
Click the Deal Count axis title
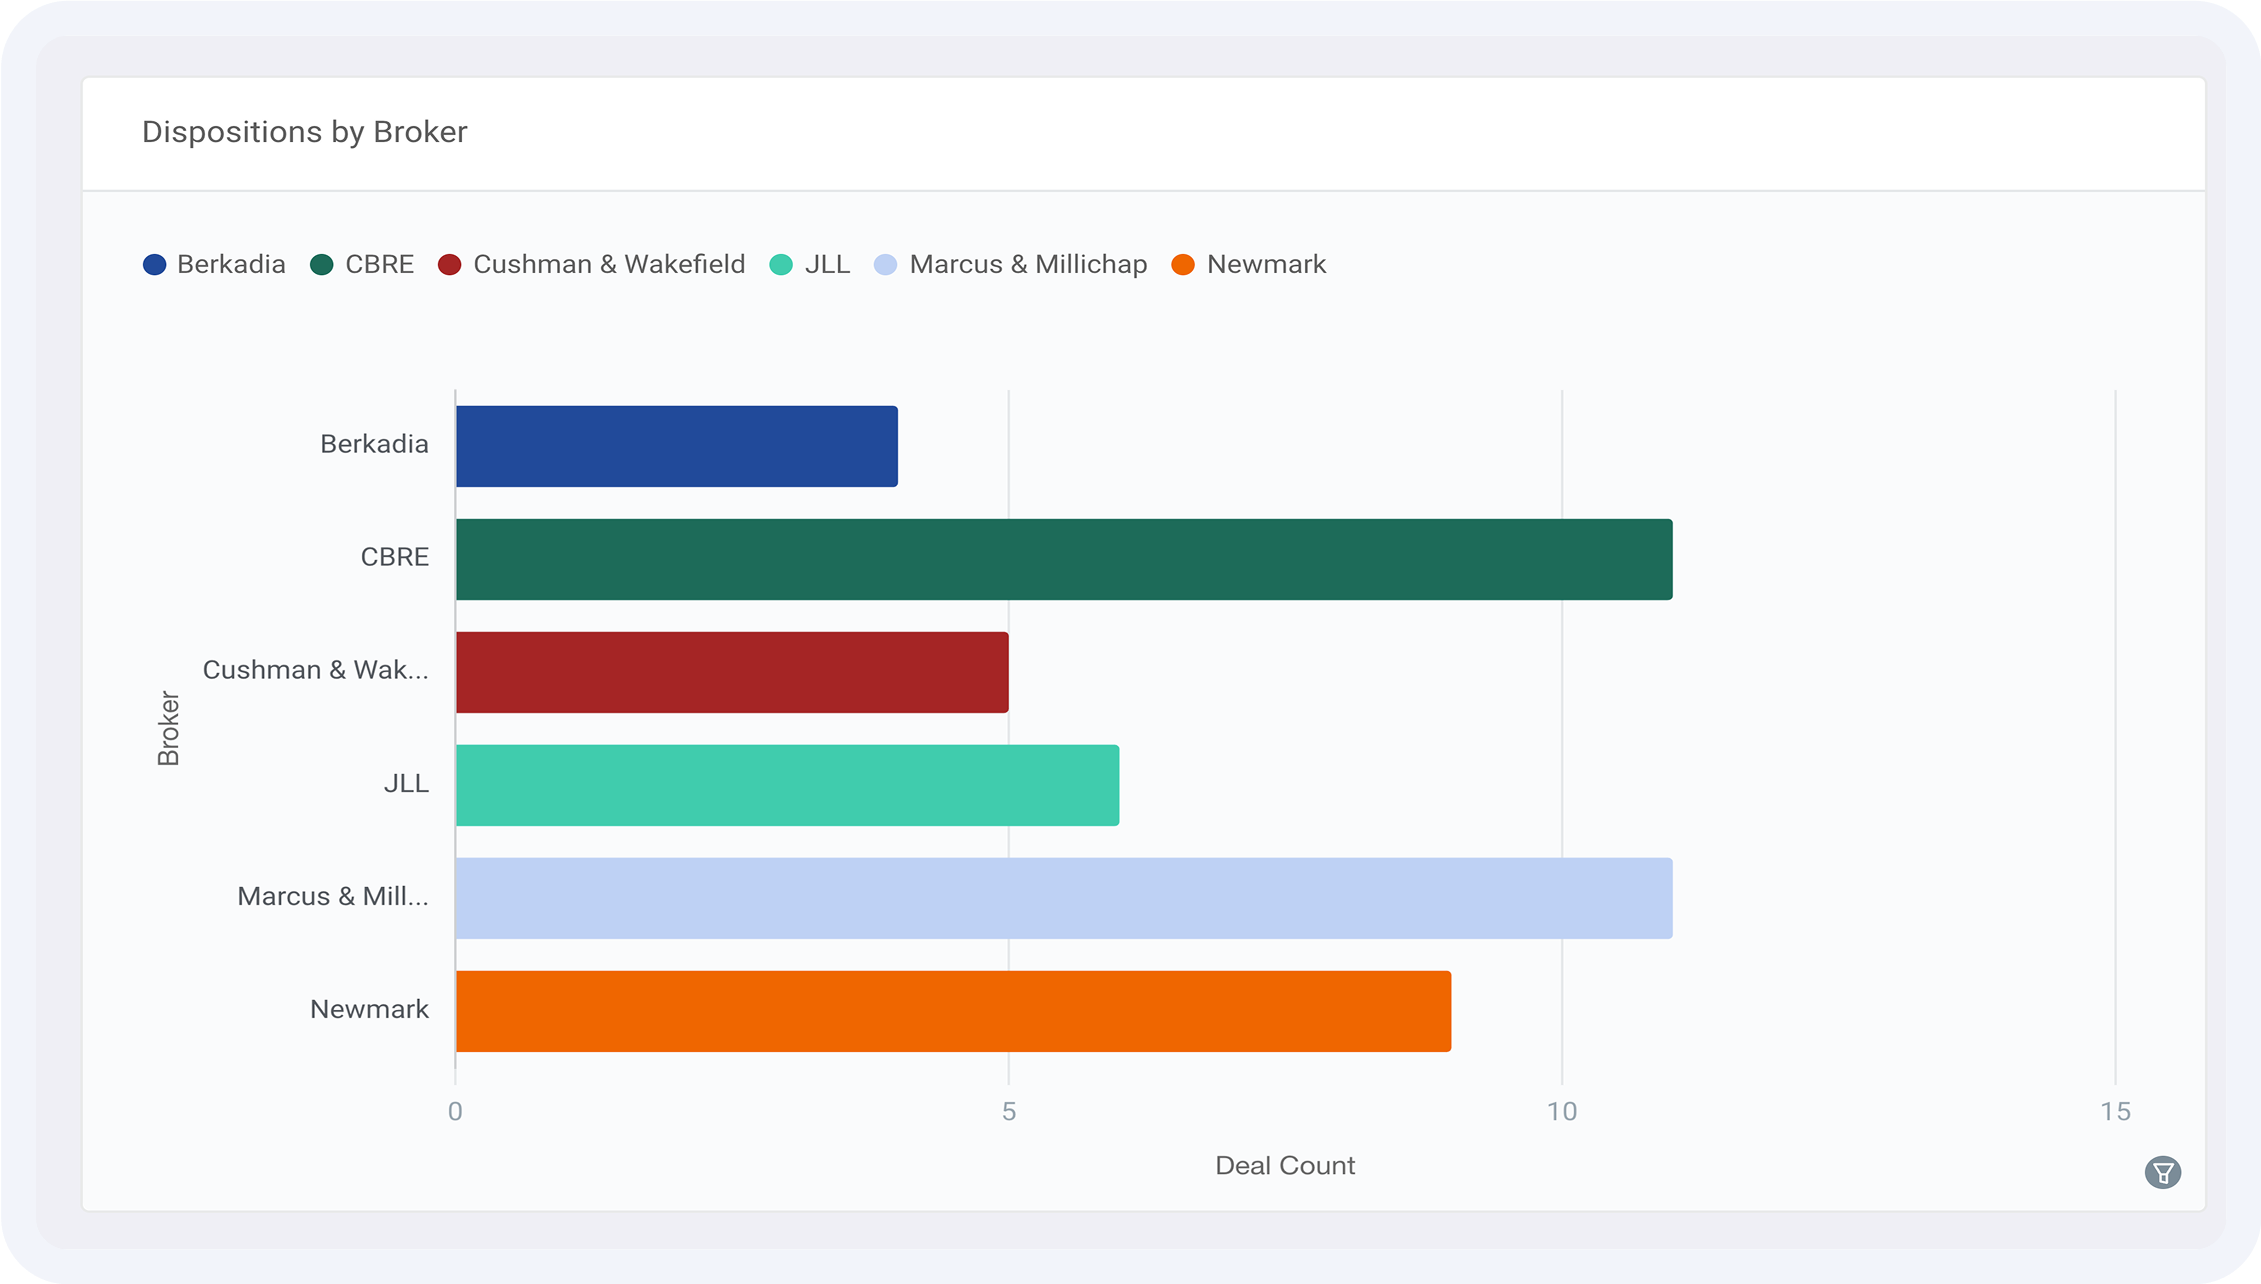(x=1285, y=1165)
